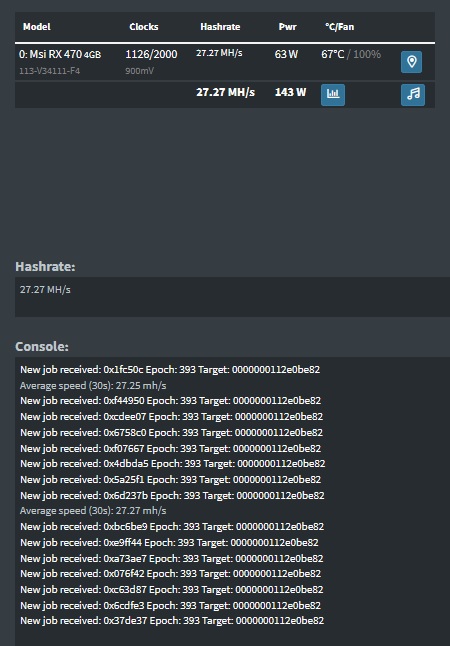Image resolution: width=450 pixels, height=646 pixels.
Task: Click the 100% fan speed value
Action: (367, 54)
